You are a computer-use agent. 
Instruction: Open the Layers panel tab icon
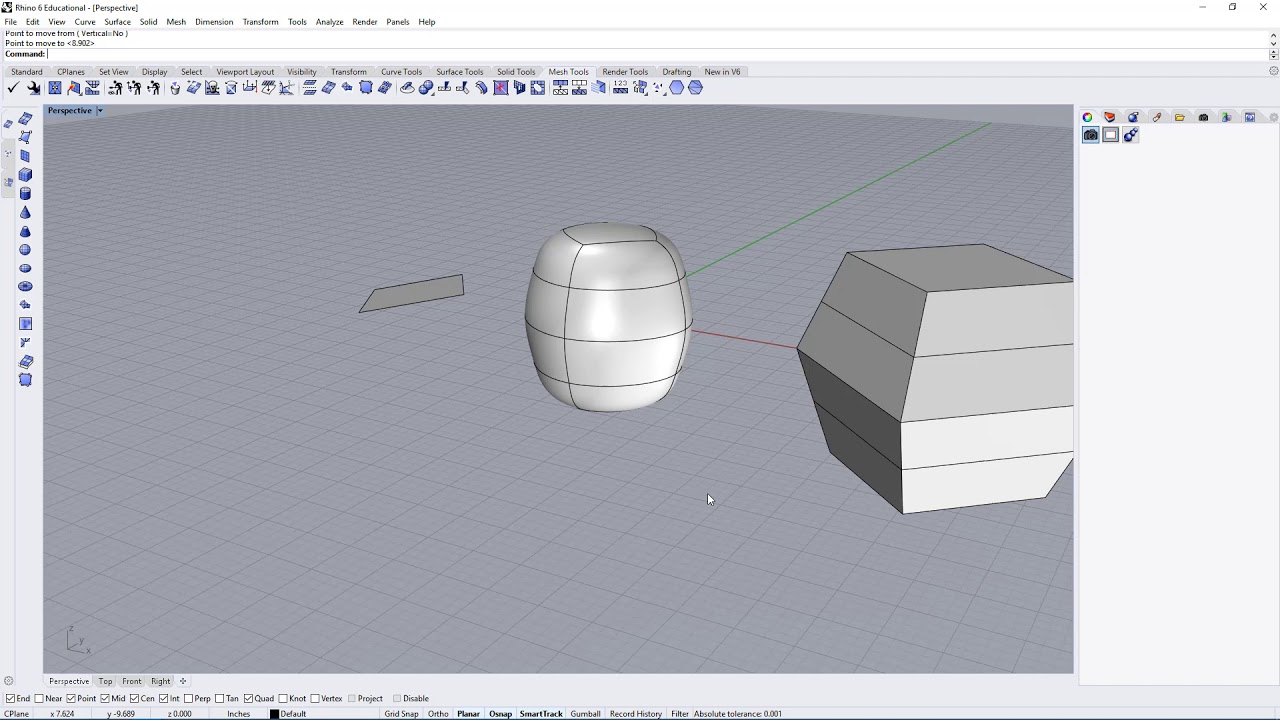click(1110, 117)
